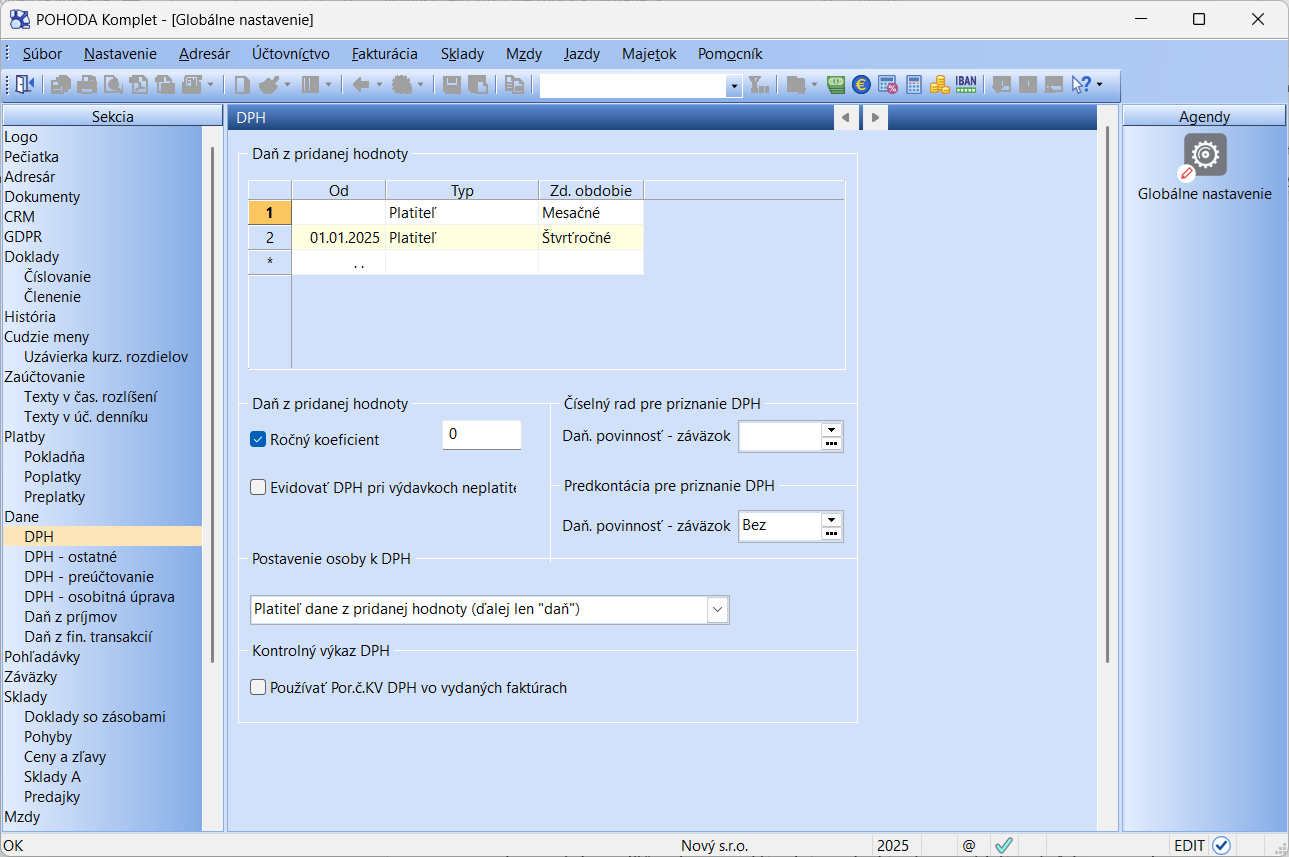Click the blue circled checkmark near EDIT
The width and height of the screenshot is (1289, 857).
tap(1221, 845)
